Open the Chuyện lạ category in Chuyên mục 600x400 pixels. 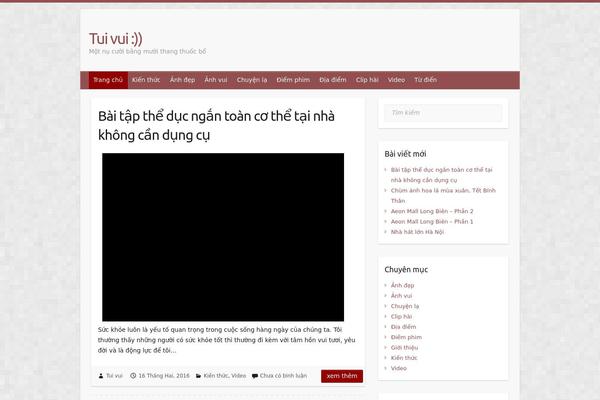coord(405,306)
